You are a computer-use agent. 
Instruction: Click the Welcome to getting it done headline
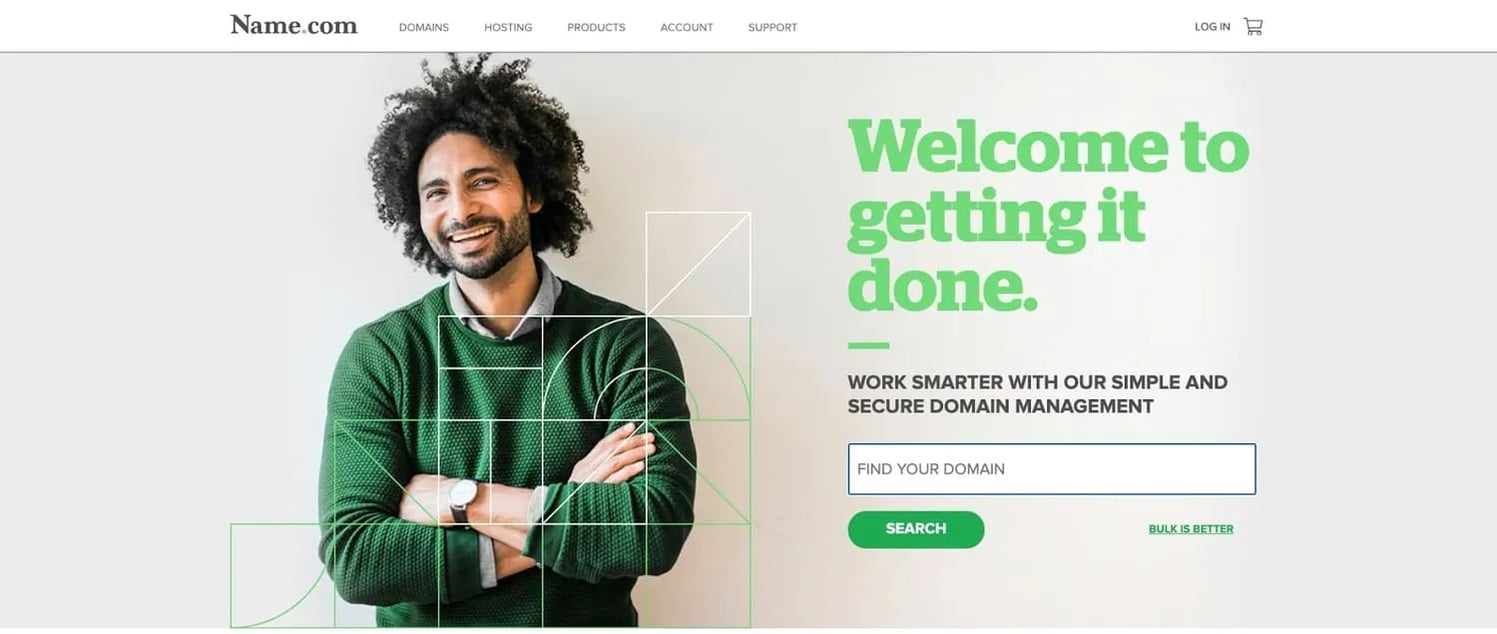point(1048,214)
